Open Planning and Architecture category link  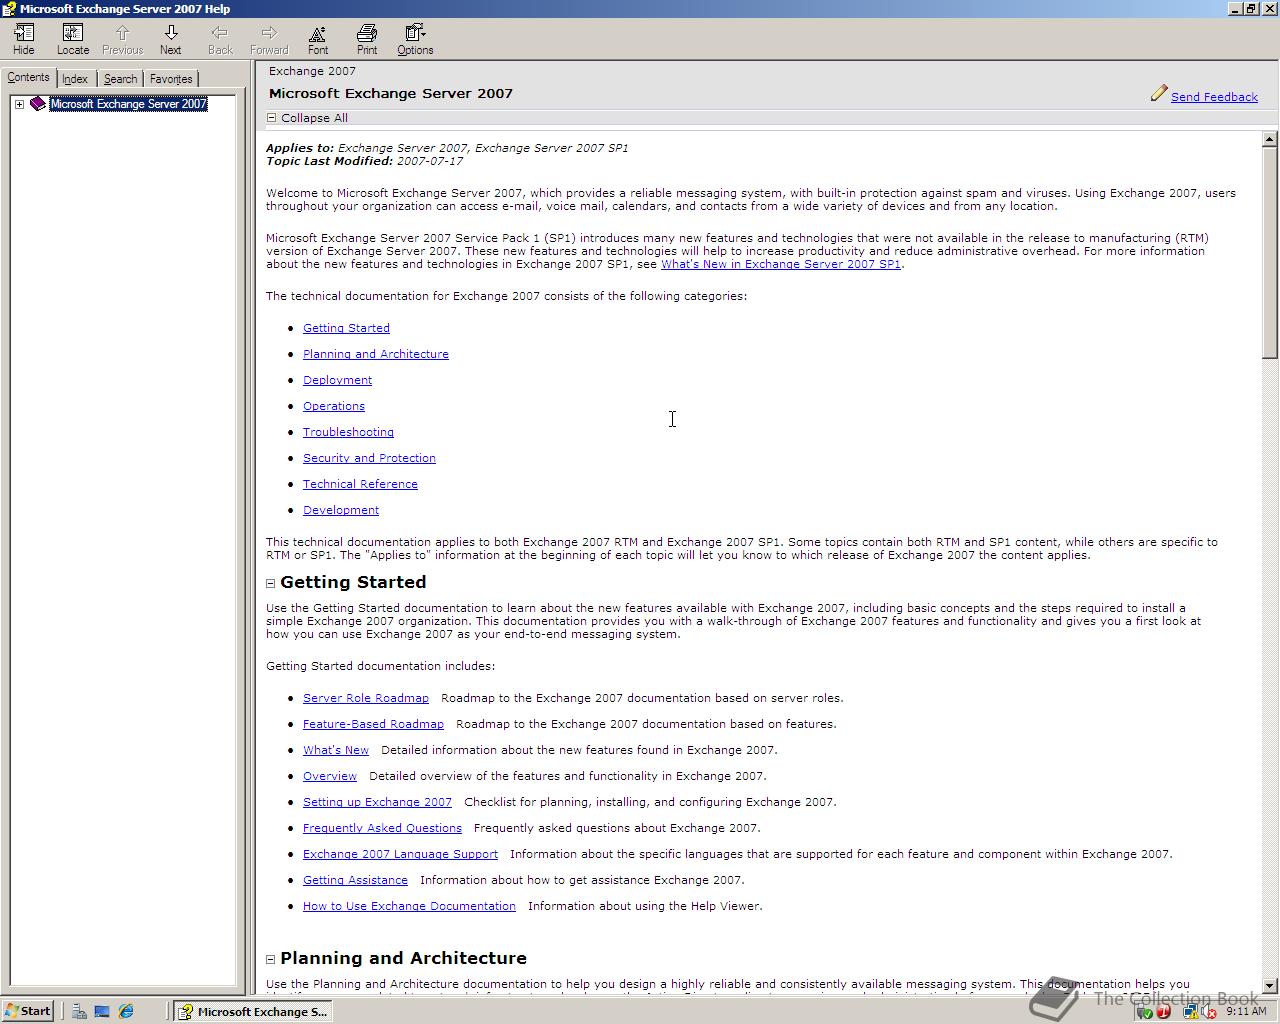point(376,354)
